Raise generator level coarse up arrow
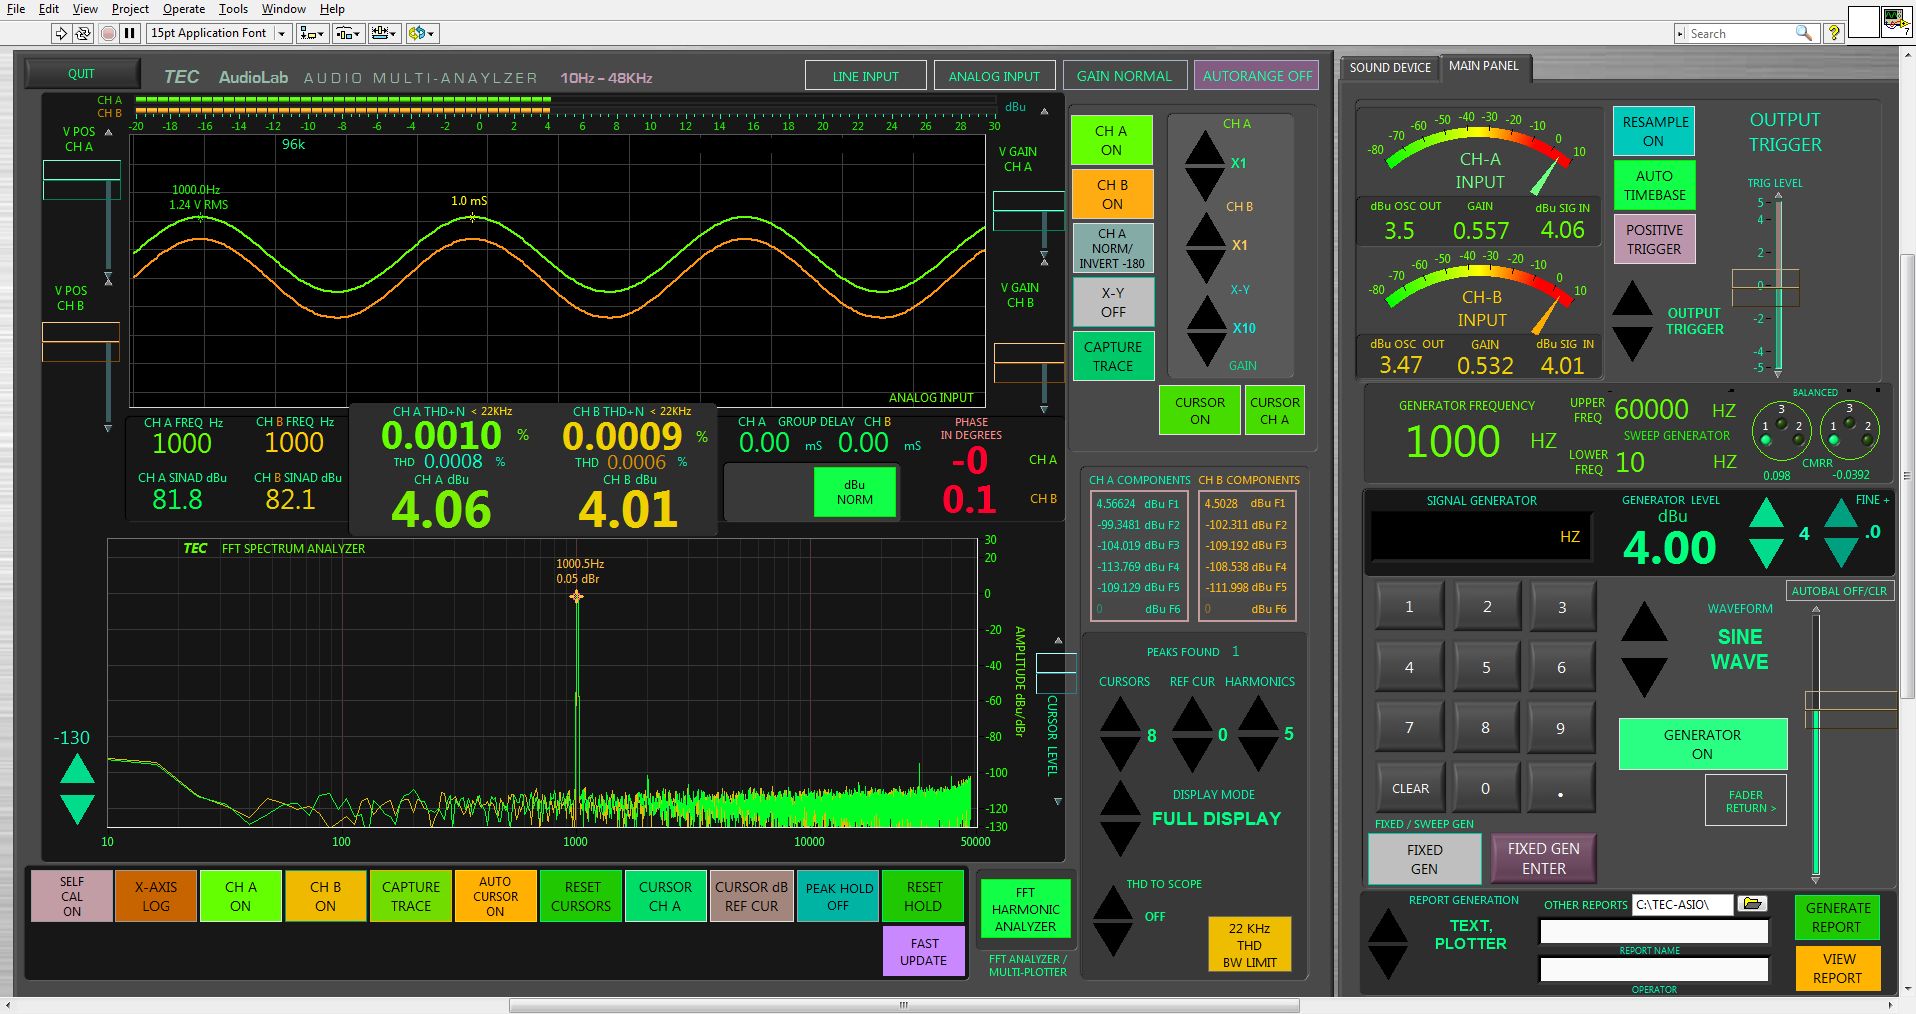 1766,513
